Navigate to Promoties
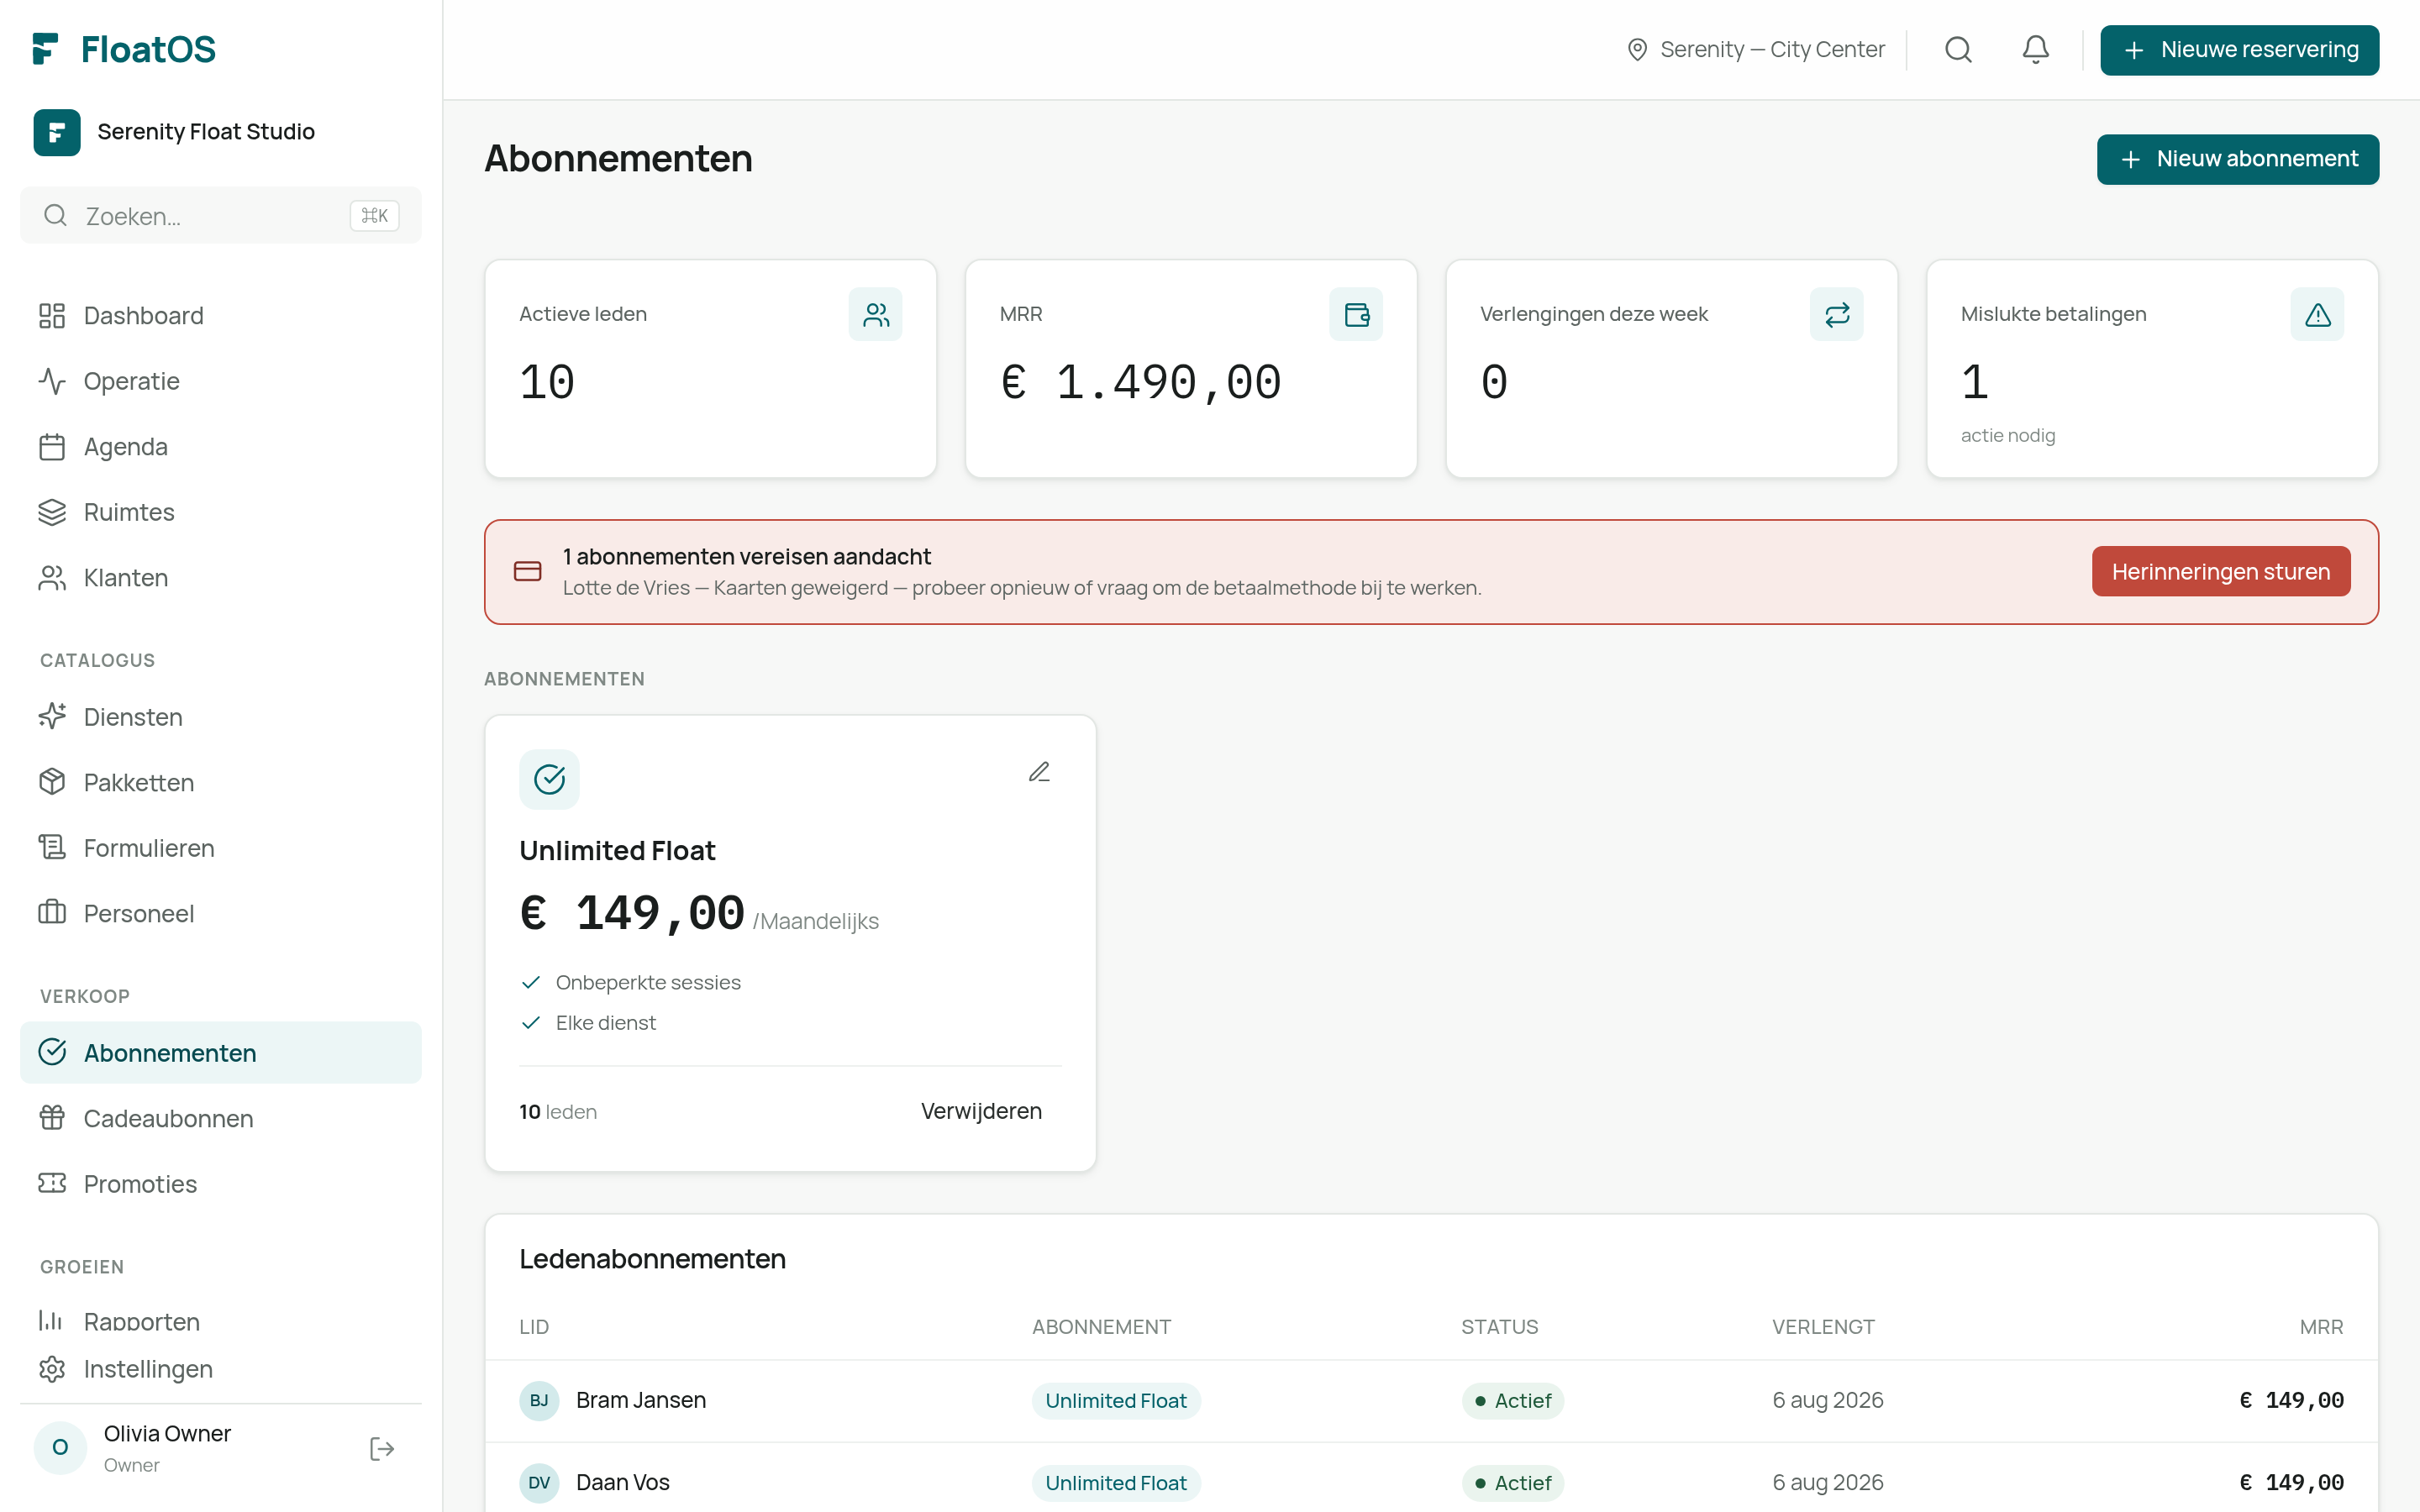Image resolution: width=2420 pixels, height=1512 pixels. click(x=221, y=1184)
